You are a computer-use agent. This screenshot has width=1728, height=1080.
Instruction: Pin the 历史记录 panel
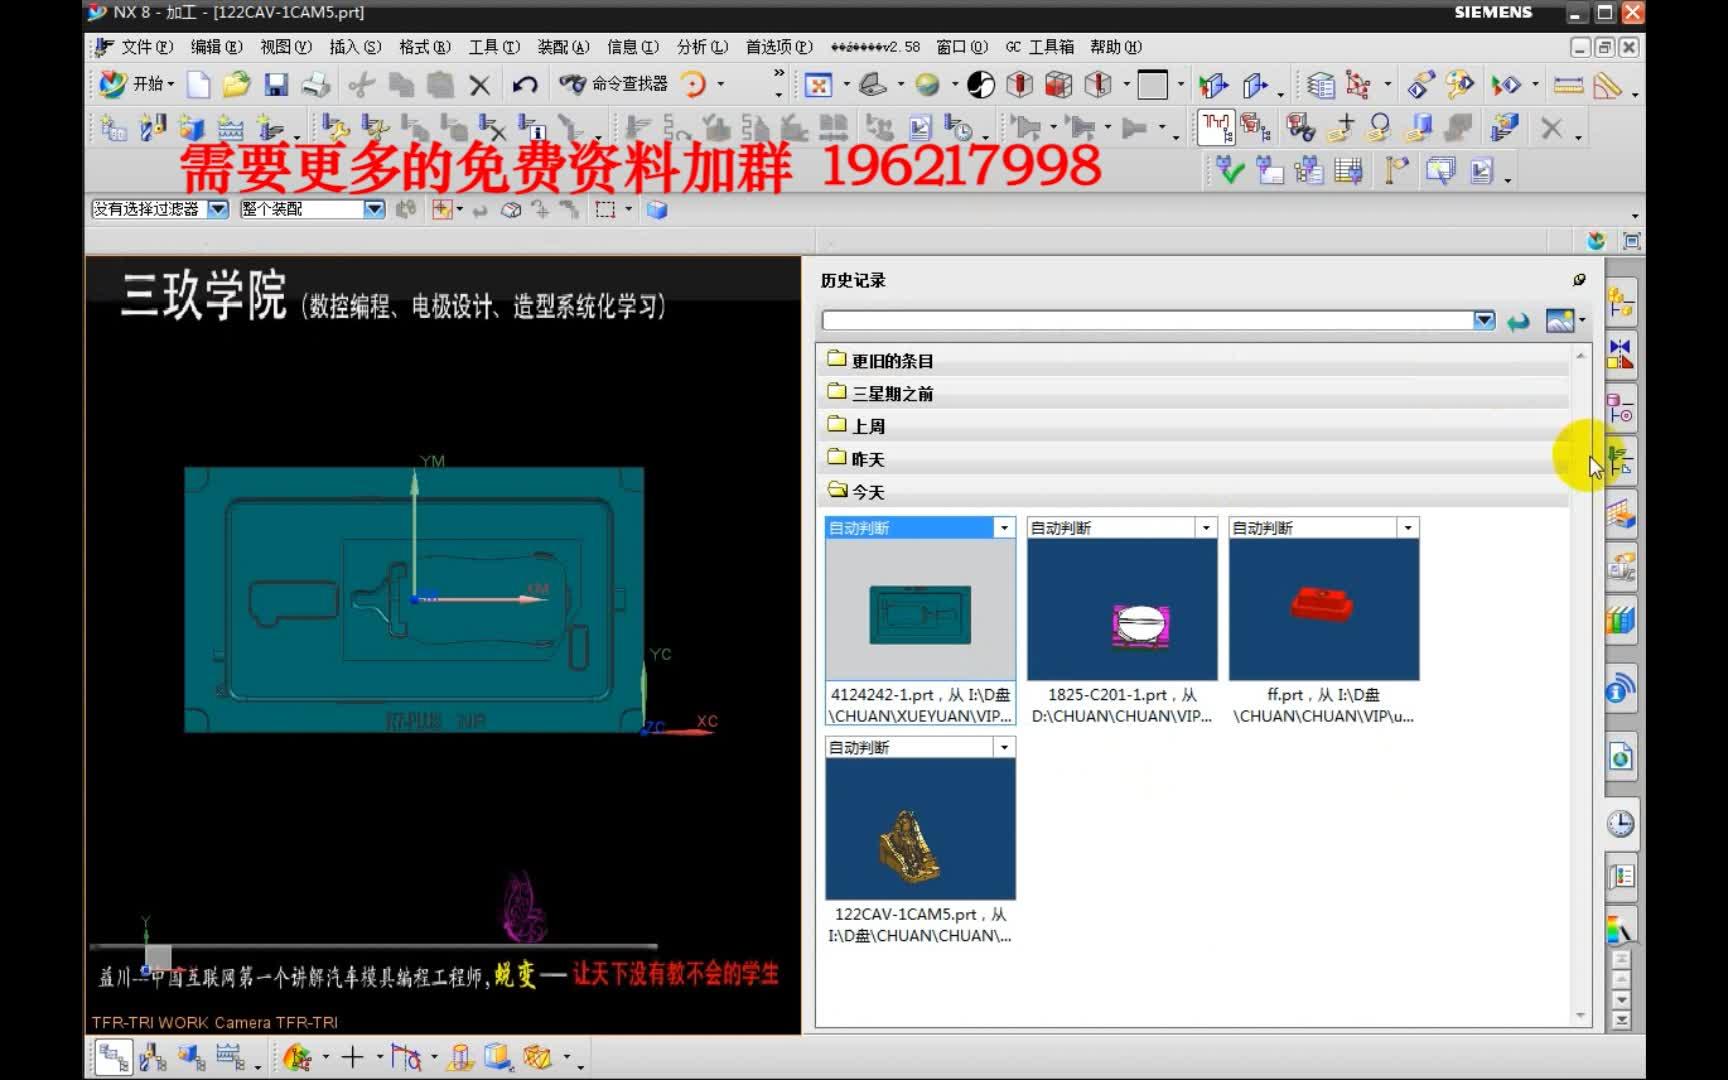tap(1579, 280)
